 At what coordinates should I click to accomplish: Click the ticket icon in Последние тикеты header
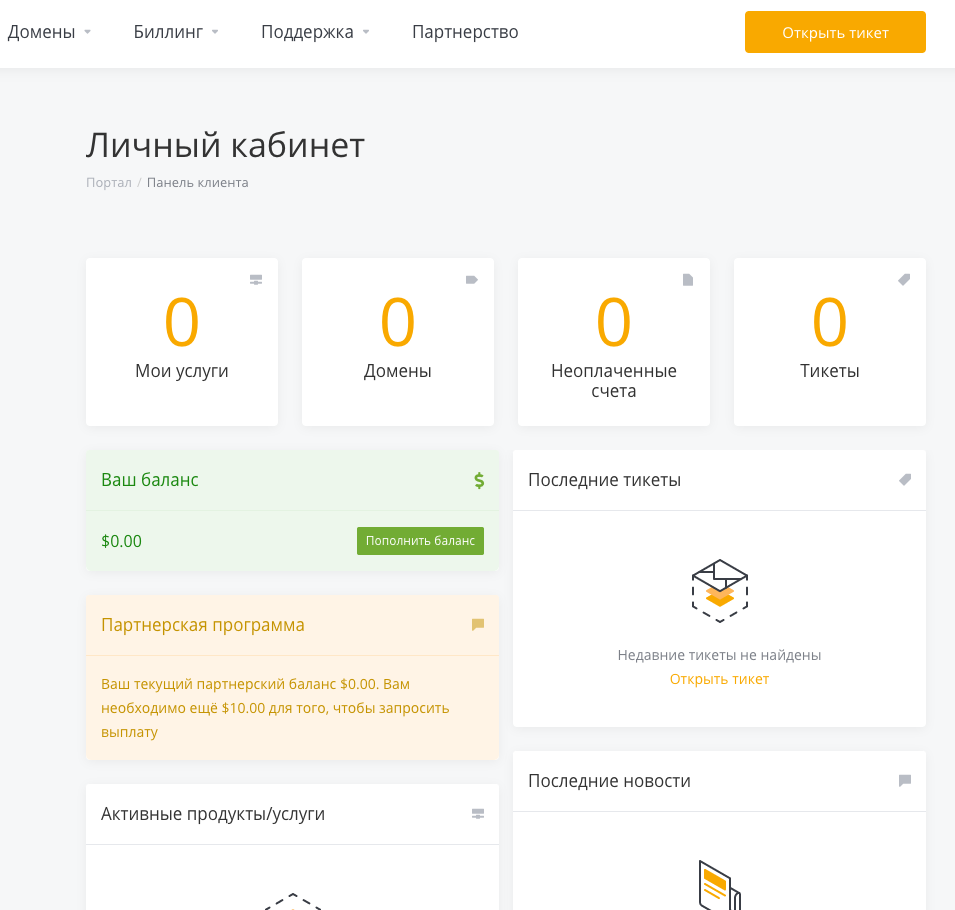(905, 480)
